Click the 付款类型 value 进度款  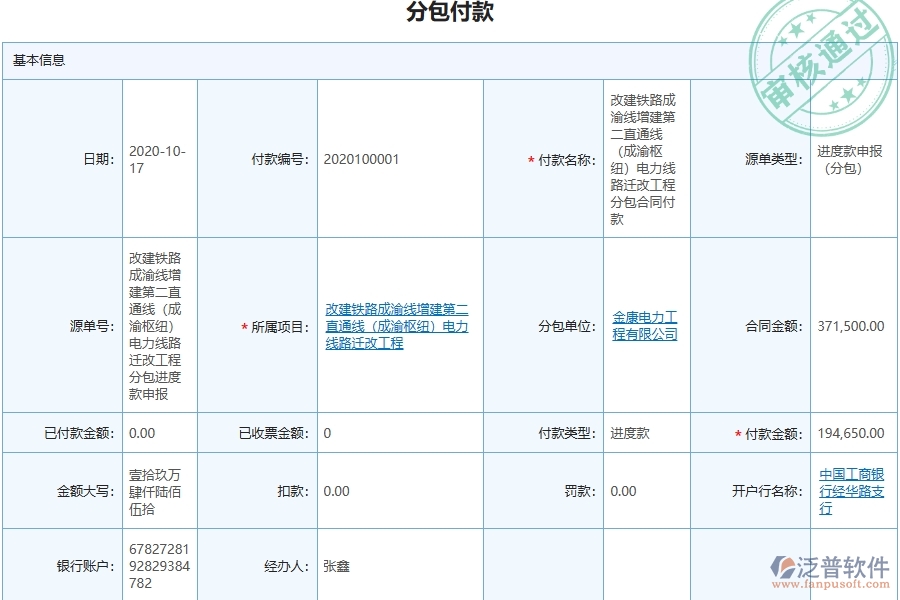click(x=630, y=433)
